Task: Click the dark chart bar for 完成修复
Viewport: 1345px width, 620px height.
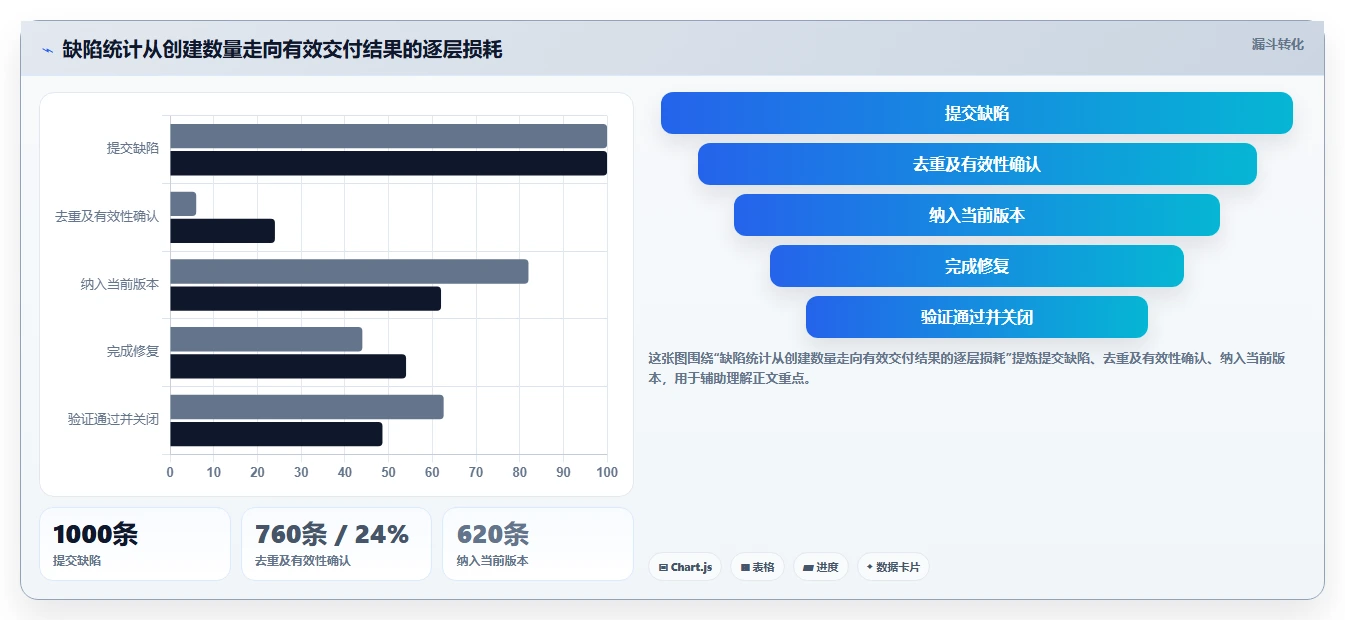Action: (x=288, y=366)
